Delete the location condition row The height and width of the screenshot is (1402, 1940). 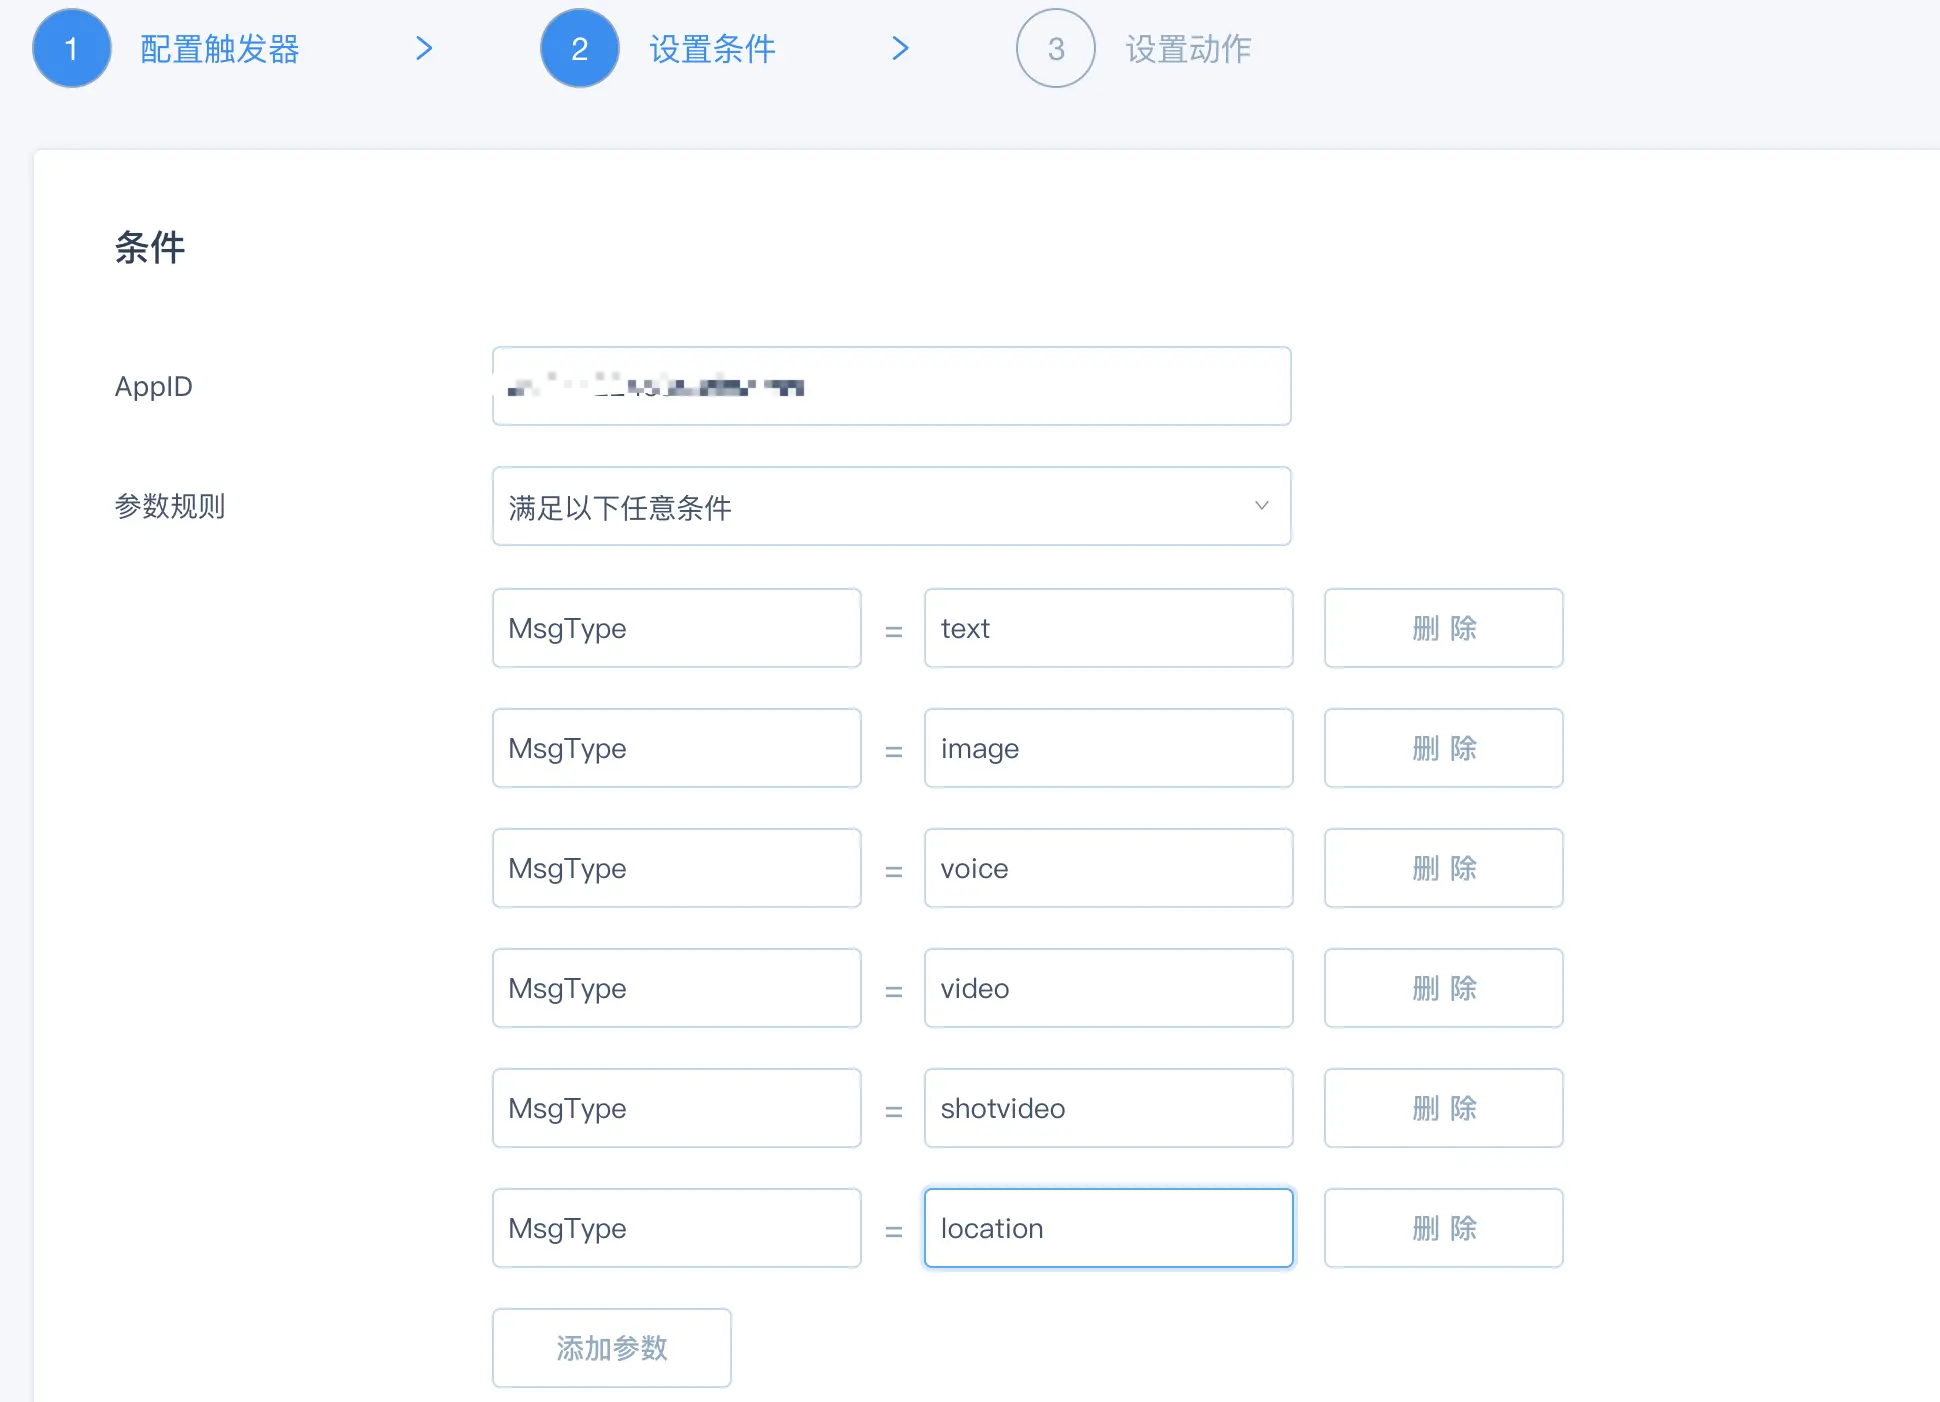pos(1442,1228)
